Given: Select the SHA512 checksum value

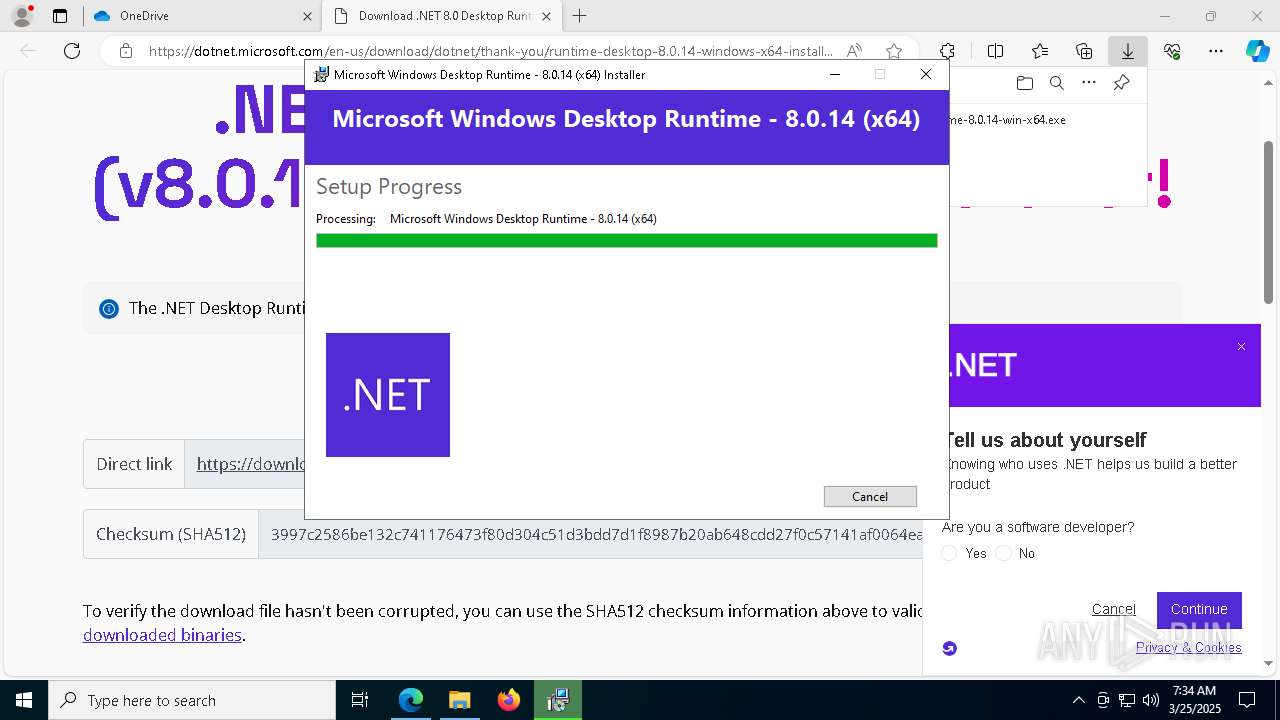Looking at the screenshot, I should (x=597, y=534).
